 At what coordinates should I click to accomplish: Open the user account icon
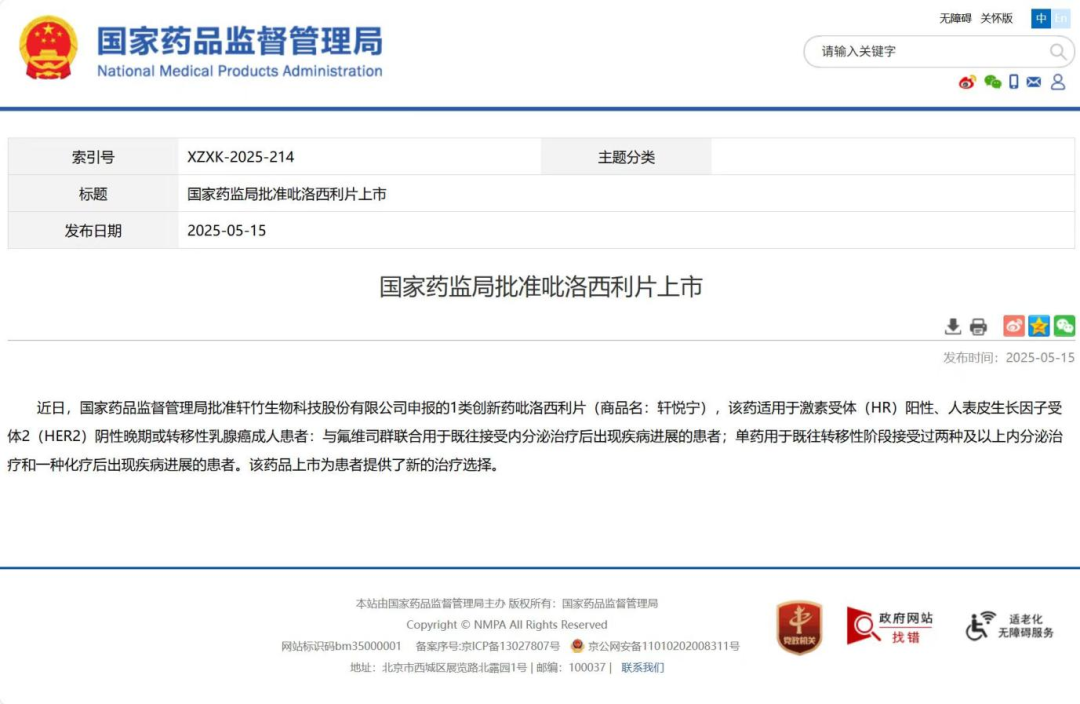[1058, 82]
